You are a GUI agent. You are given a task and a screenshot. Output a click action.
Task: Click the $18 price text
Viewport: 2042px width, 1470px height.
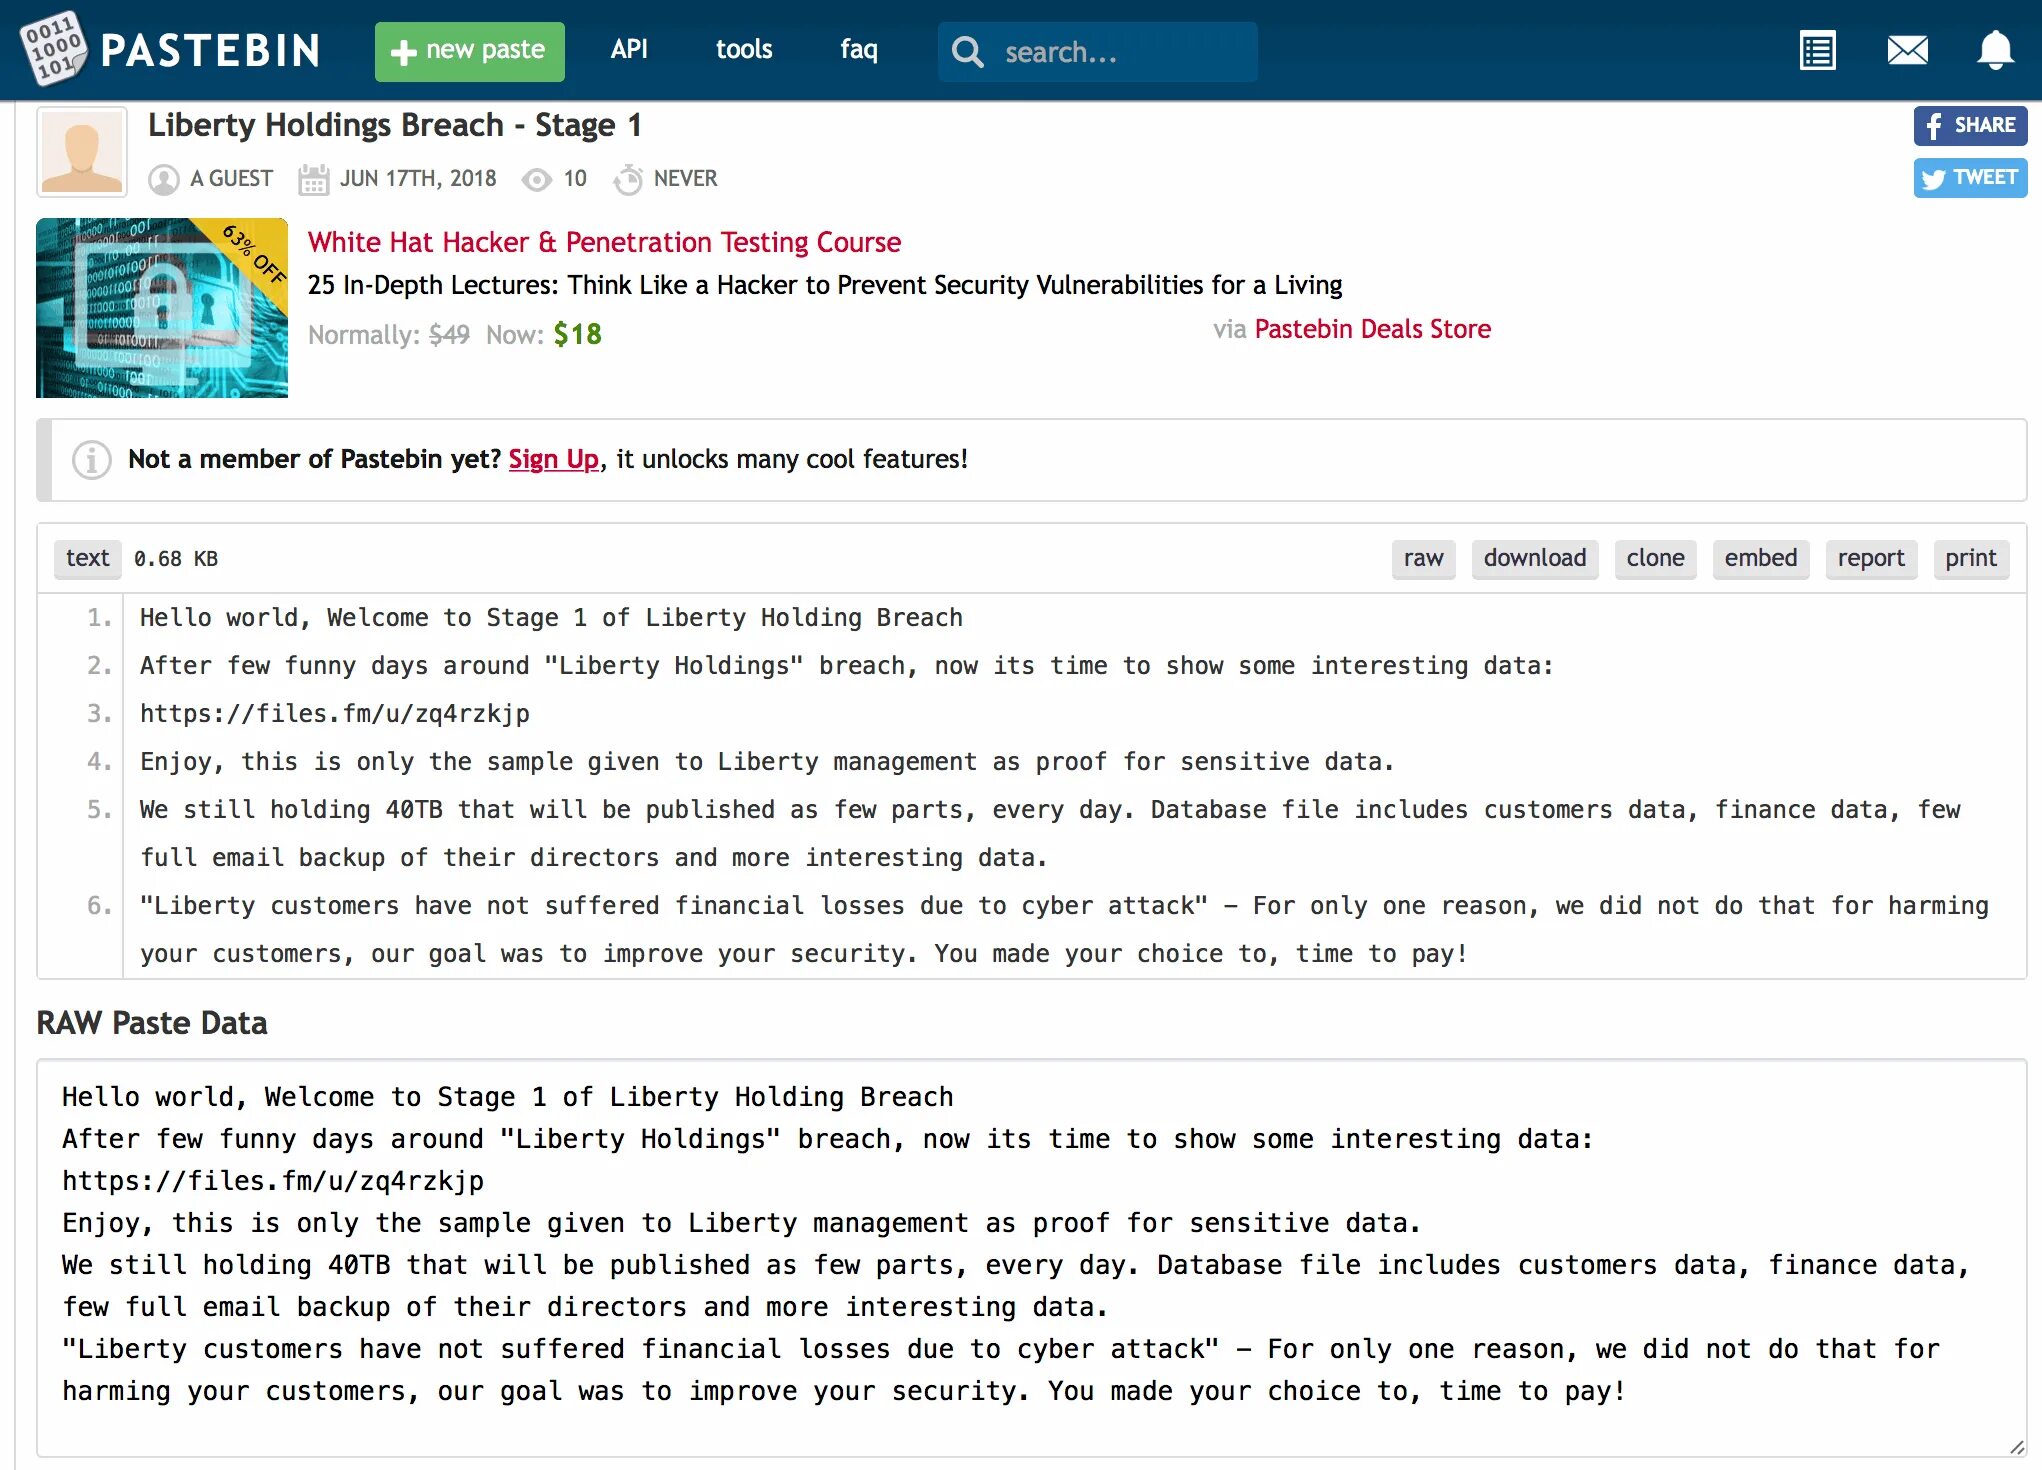577,334
